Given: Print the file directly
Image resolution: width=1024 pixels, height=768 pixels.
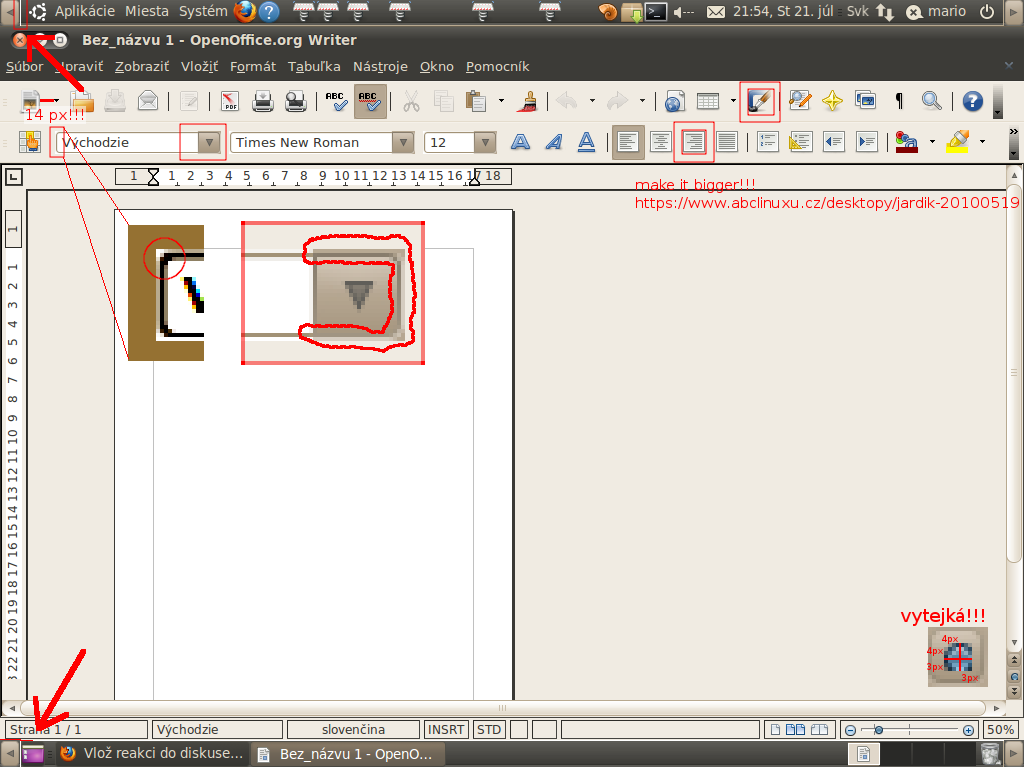Looking at the screenshot, I should coord(263,101).
